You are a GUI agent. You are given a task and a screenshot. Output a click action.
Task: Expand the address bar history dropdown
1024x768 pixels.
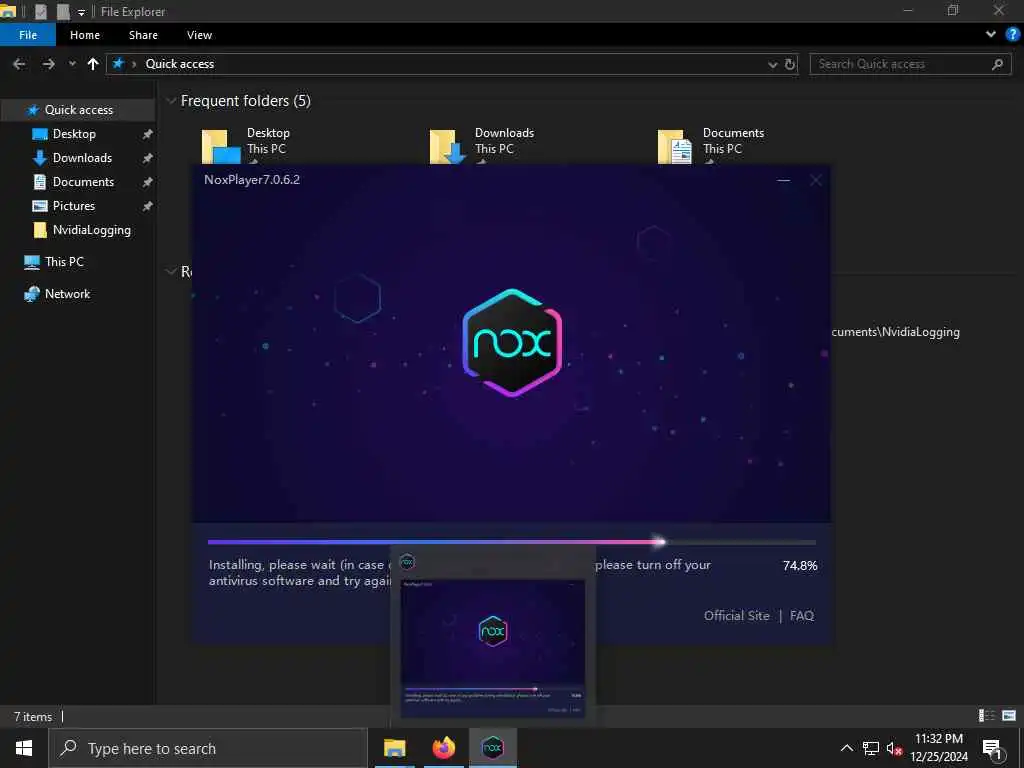(x=773, y=64)
